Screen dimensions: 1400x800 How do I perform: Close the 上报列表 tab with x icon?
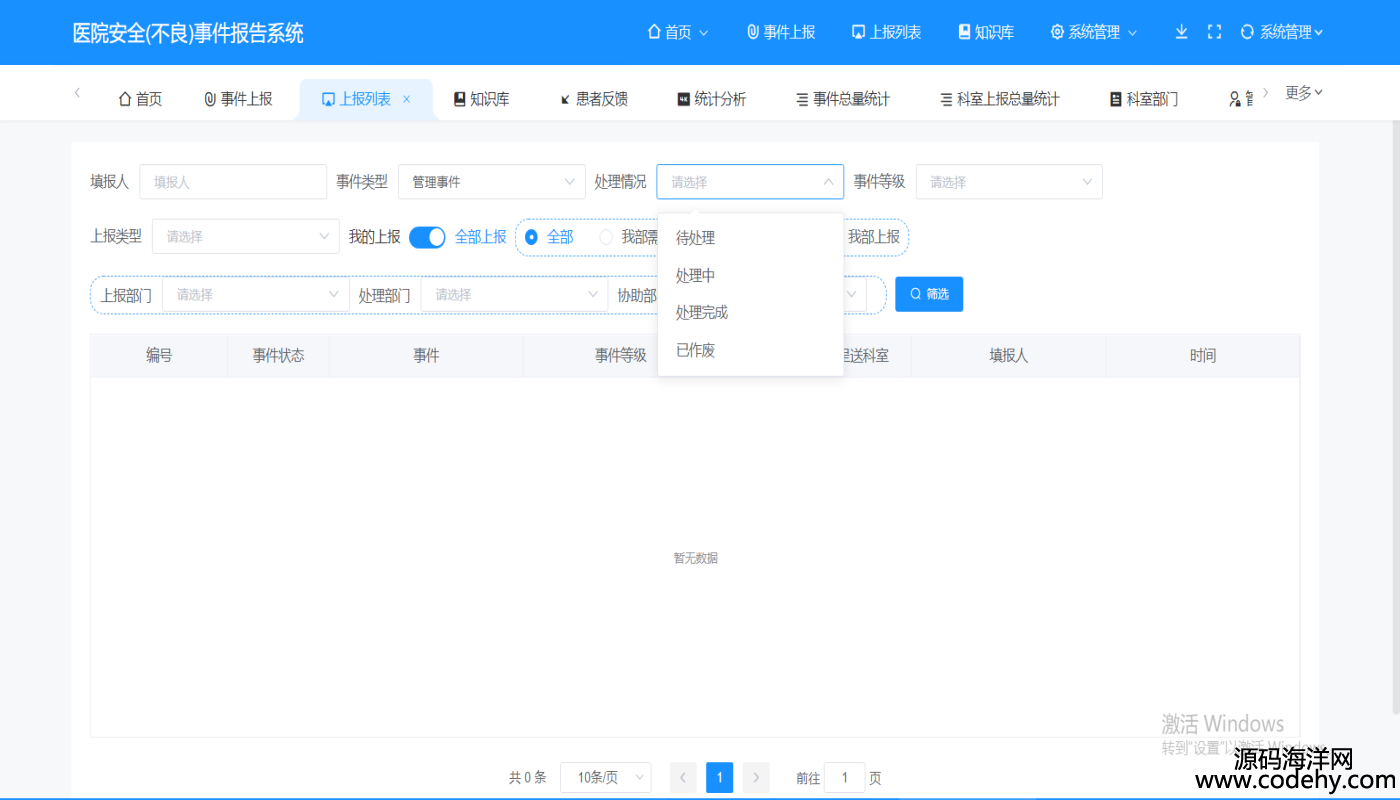(406, 99)
